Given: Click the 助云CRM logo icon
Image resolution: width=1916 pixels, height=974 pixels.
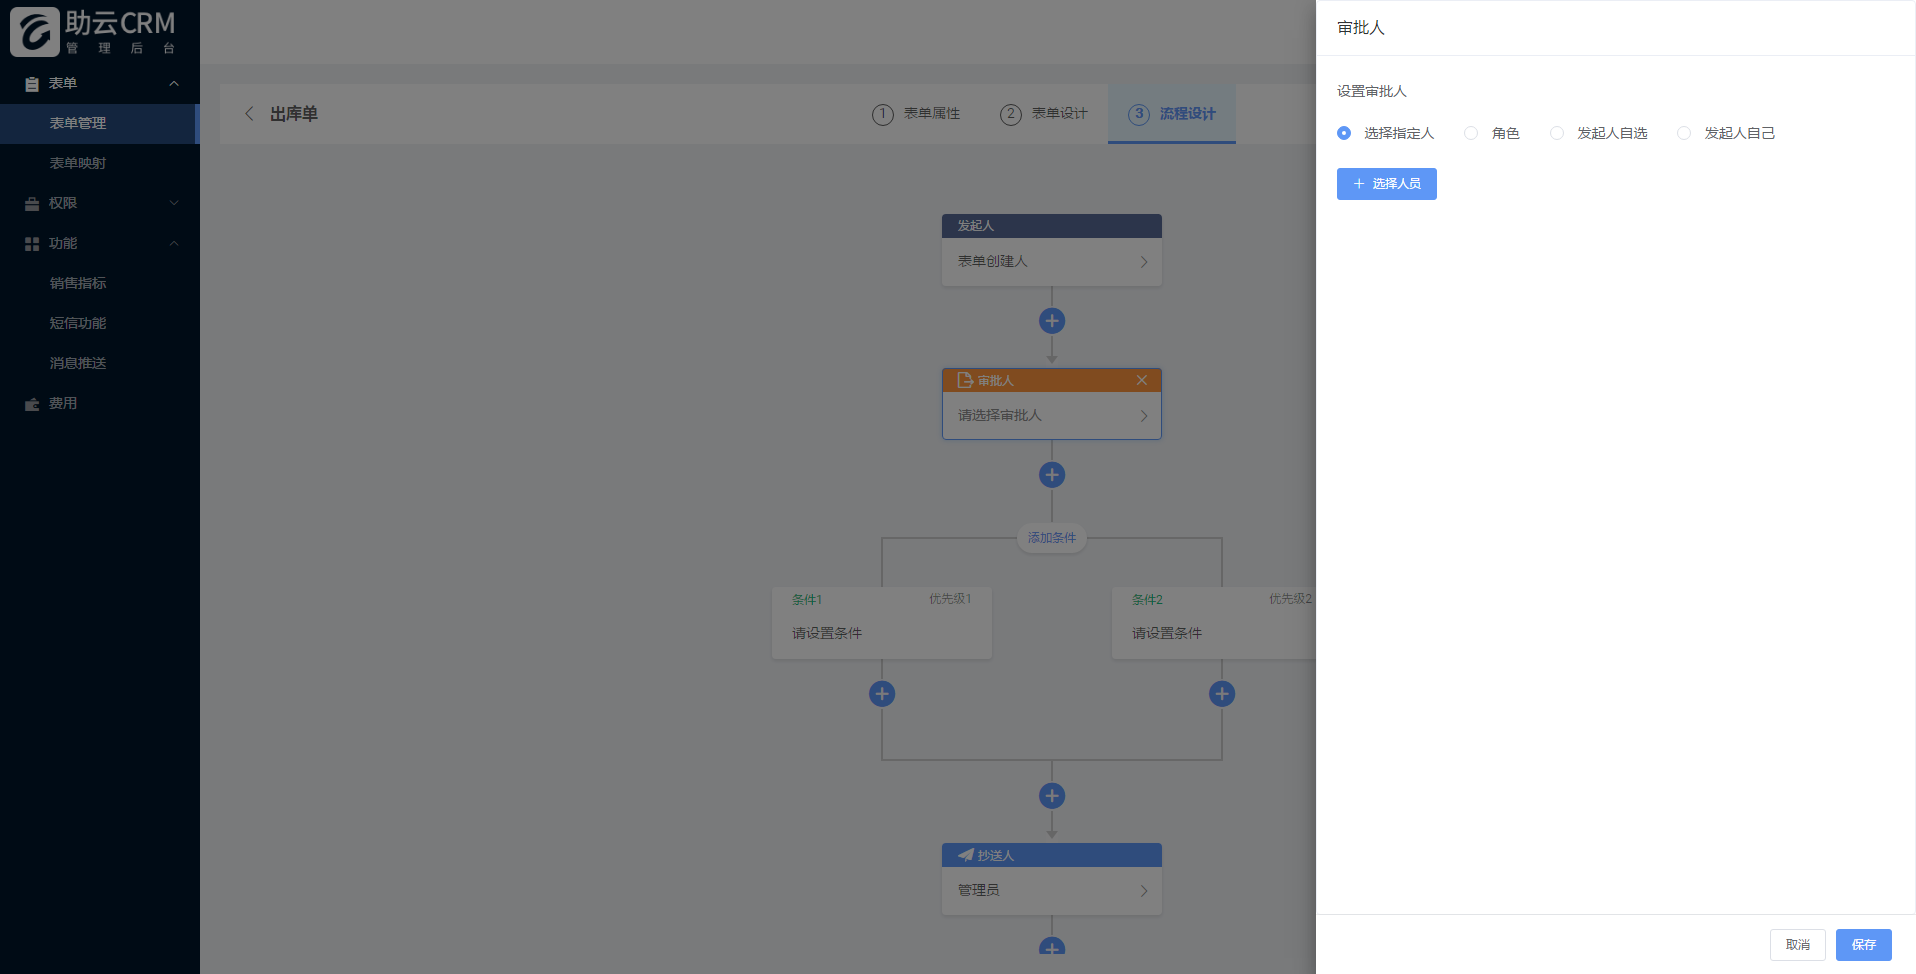Looking at the screenshot, I should pos(35,31).
